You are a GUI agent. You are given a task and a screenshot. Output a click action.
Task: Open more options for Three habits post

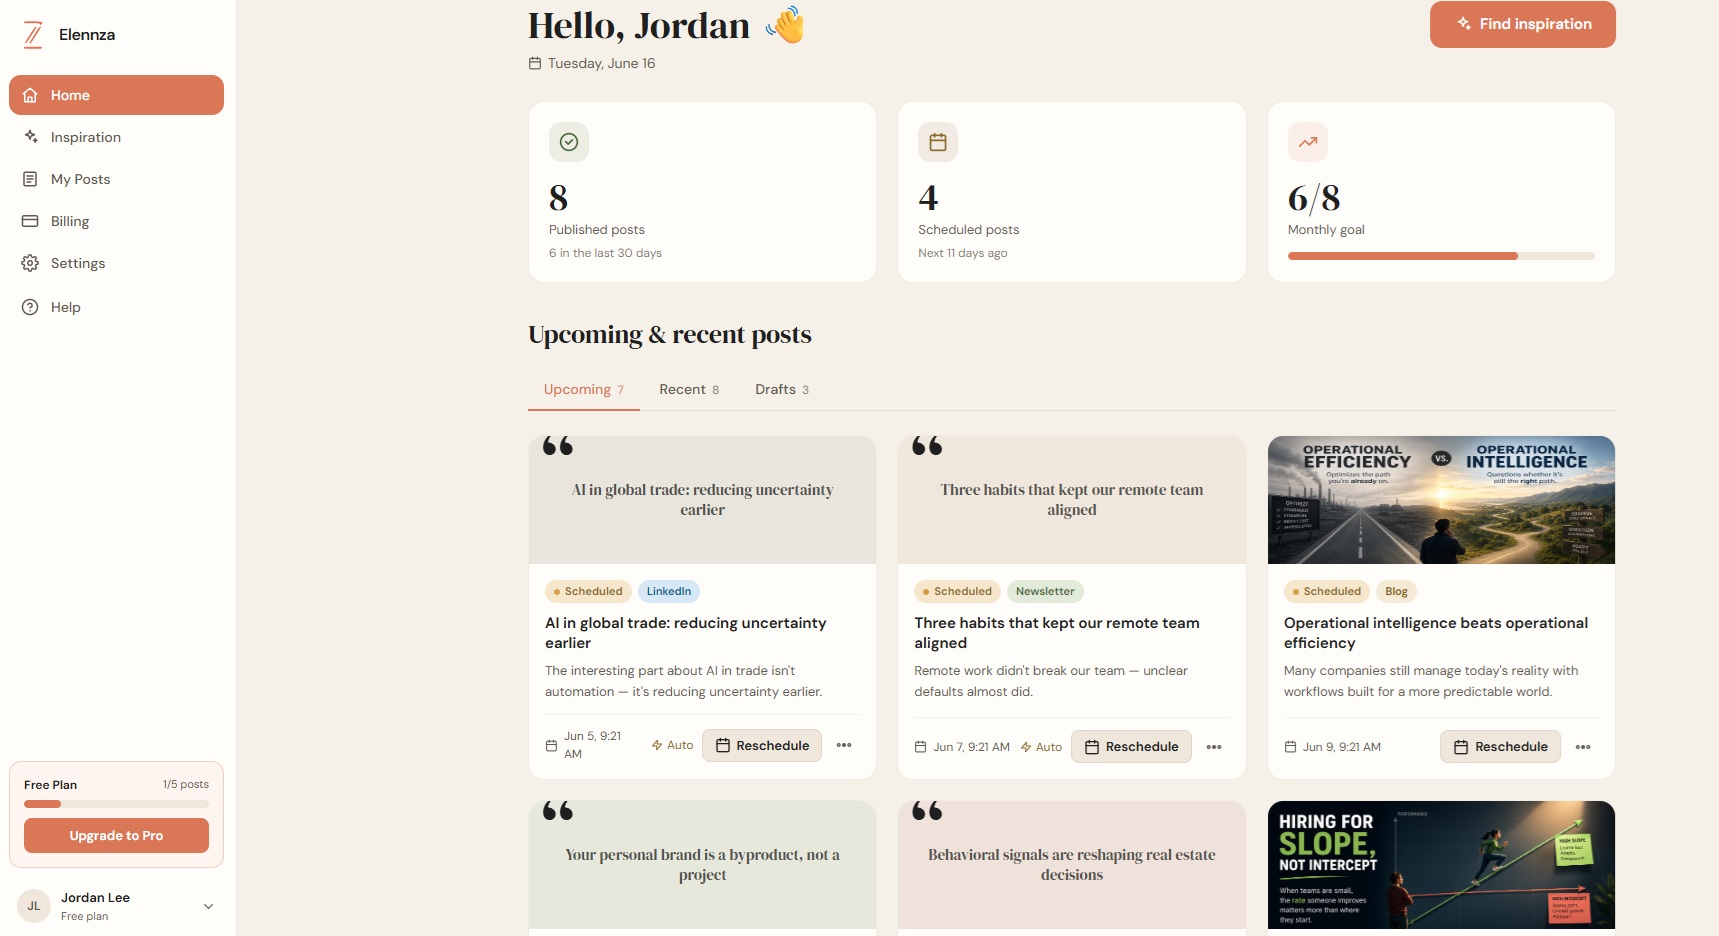pos(1214,747)
